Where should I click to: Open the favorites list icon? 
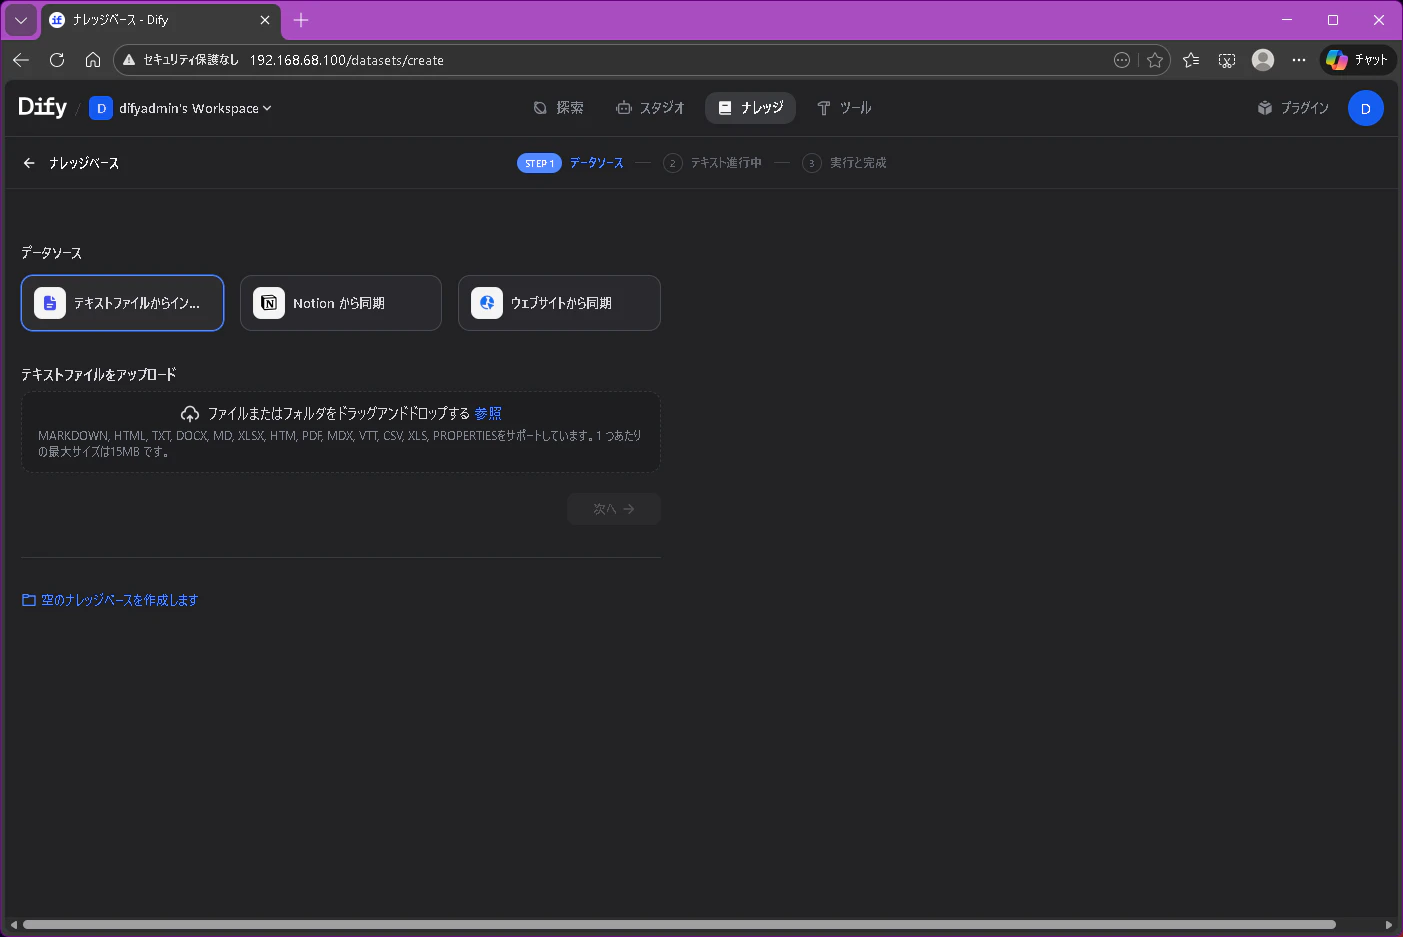coord(1191,60)
